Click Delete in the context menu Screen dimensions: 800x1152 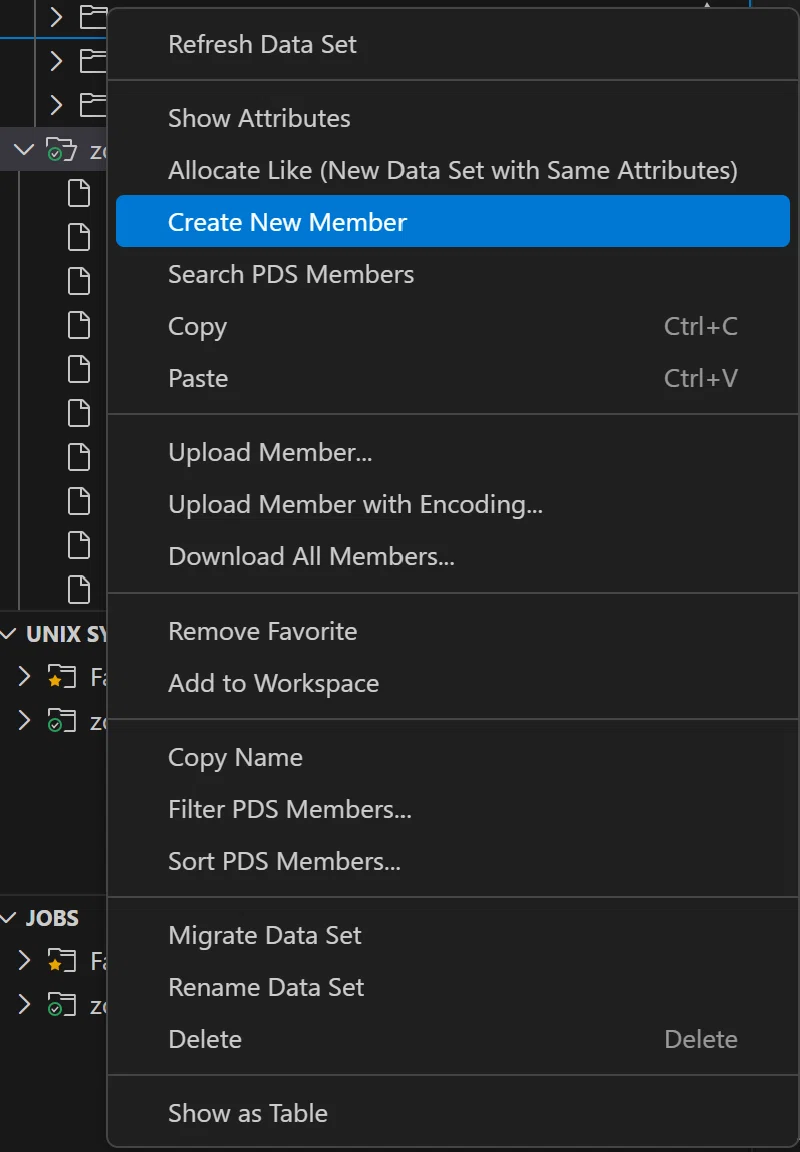coord(453,1040)
